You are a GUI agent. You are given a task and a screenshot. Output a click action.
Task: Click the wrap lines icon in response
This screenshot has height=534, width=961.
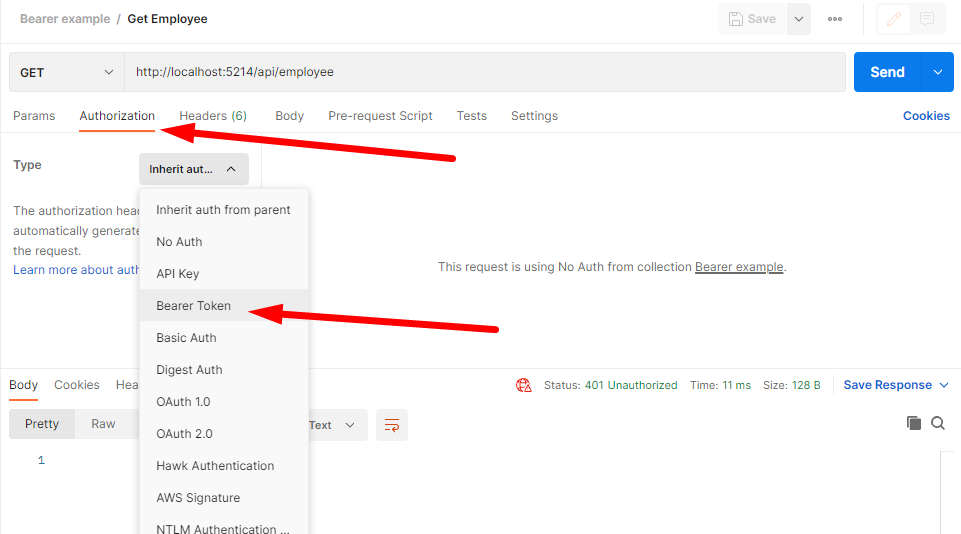click(392, 425)
